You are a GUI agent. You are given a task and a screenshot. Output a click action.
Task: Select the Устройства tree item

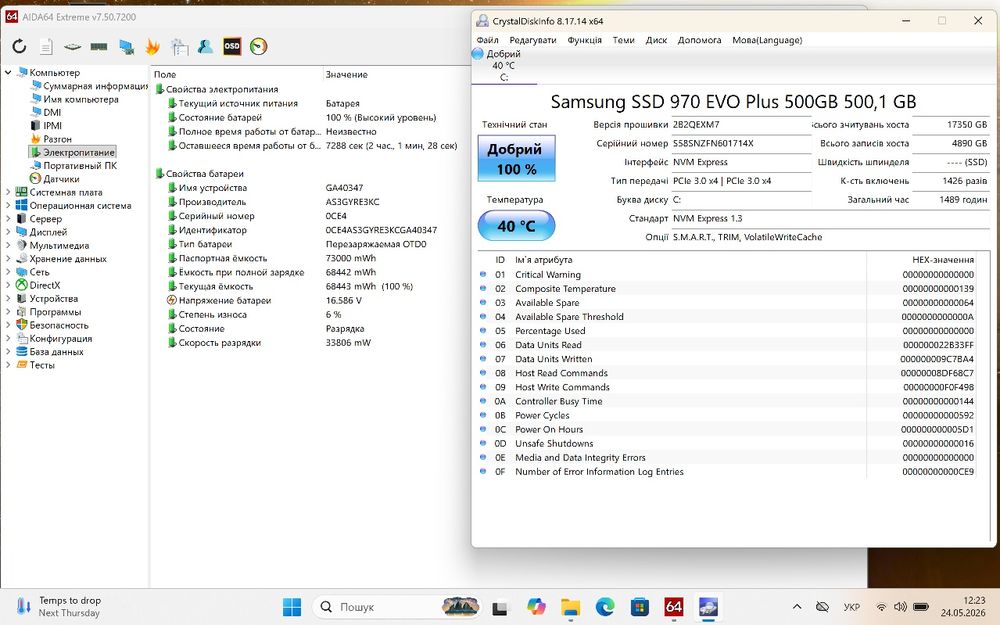[47, 298]
